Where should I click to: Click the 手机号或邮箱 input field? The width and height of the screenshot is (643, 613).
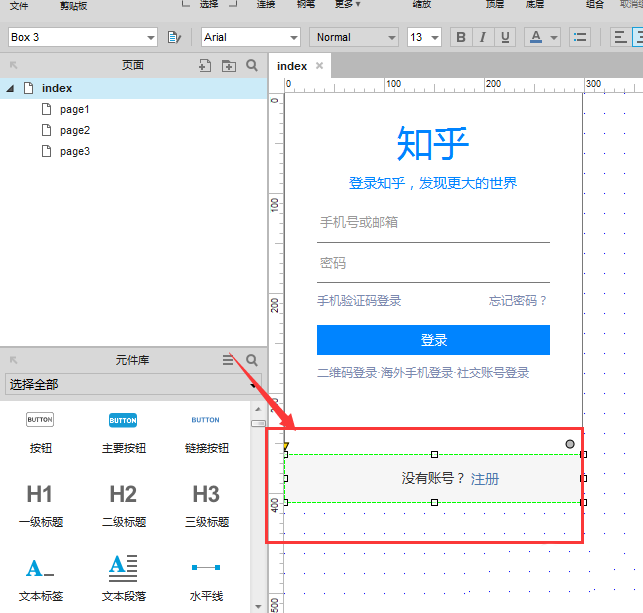point(433,223)
